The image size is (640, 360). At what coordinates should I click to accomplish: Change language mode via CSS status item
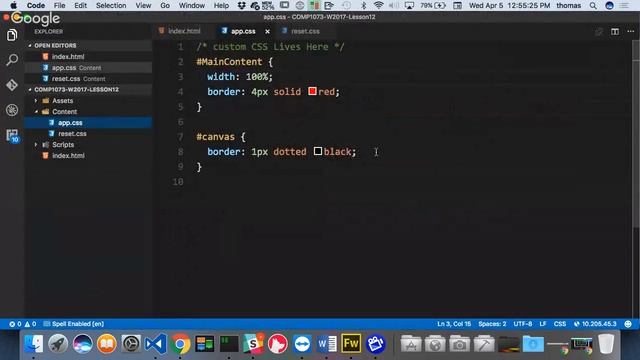(x=560, y=324)
